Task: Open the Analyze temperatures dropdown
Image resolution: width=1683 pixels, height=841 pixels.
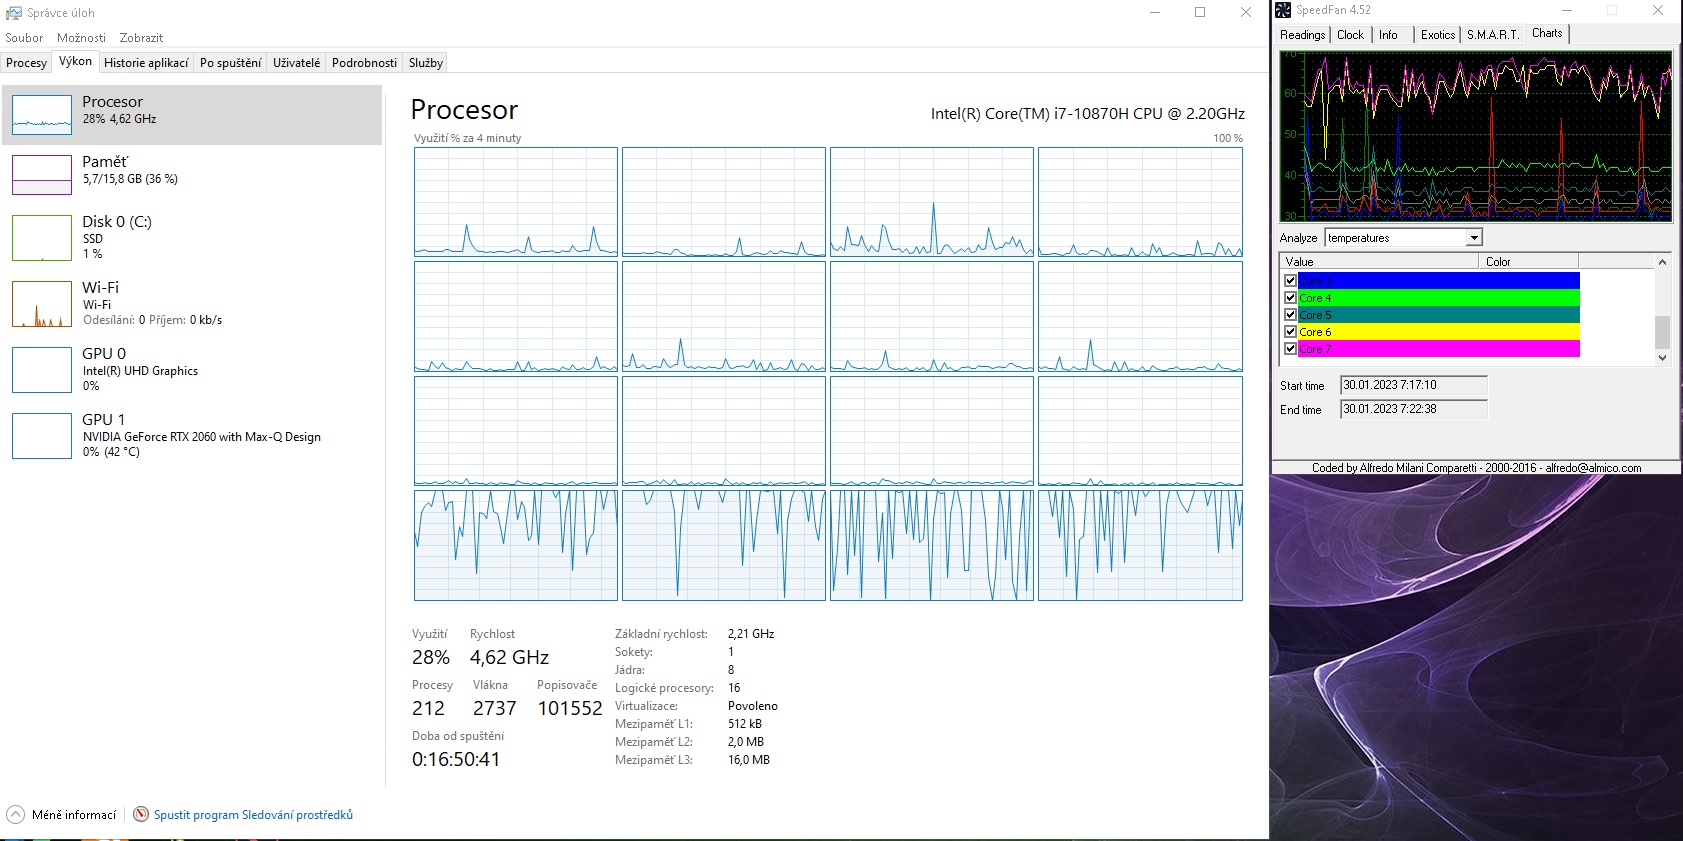Action: pos(1473,238)
